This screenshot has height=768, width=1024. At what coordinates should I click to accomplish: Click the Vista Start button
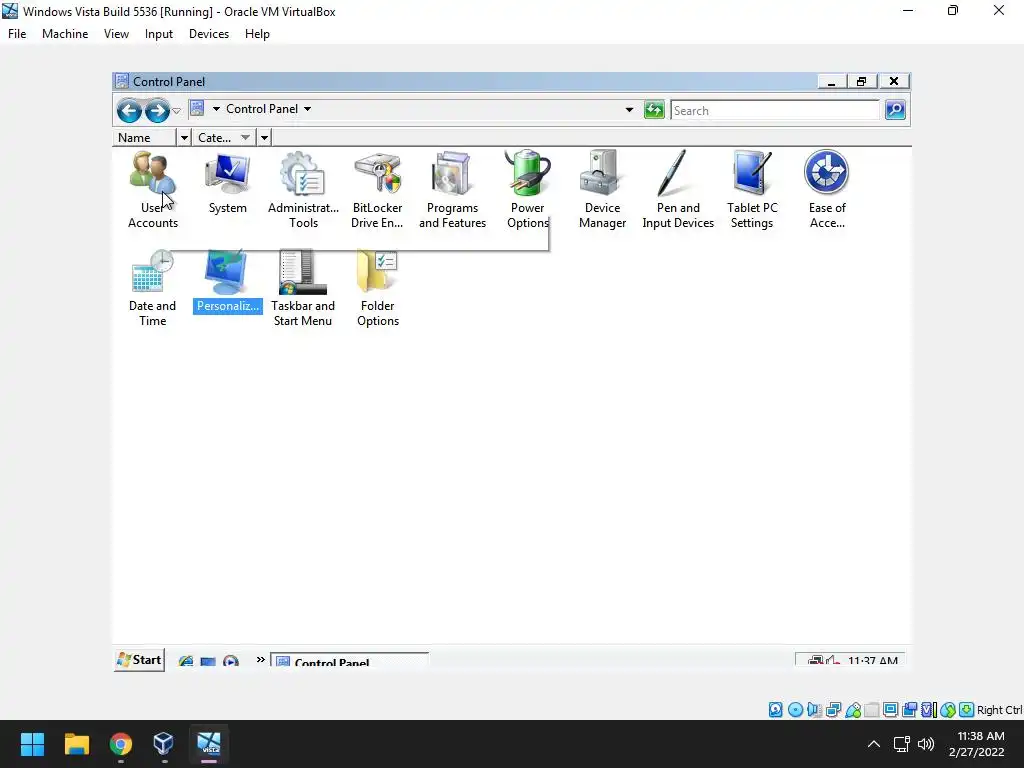point(139,660)
